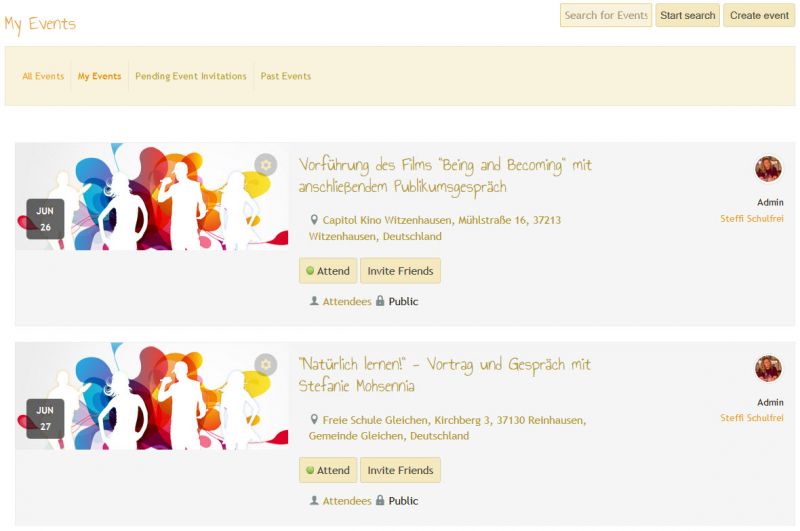Click Create event button
The width and height of the screenshot is (800, 531).
[x=759, y=15]
